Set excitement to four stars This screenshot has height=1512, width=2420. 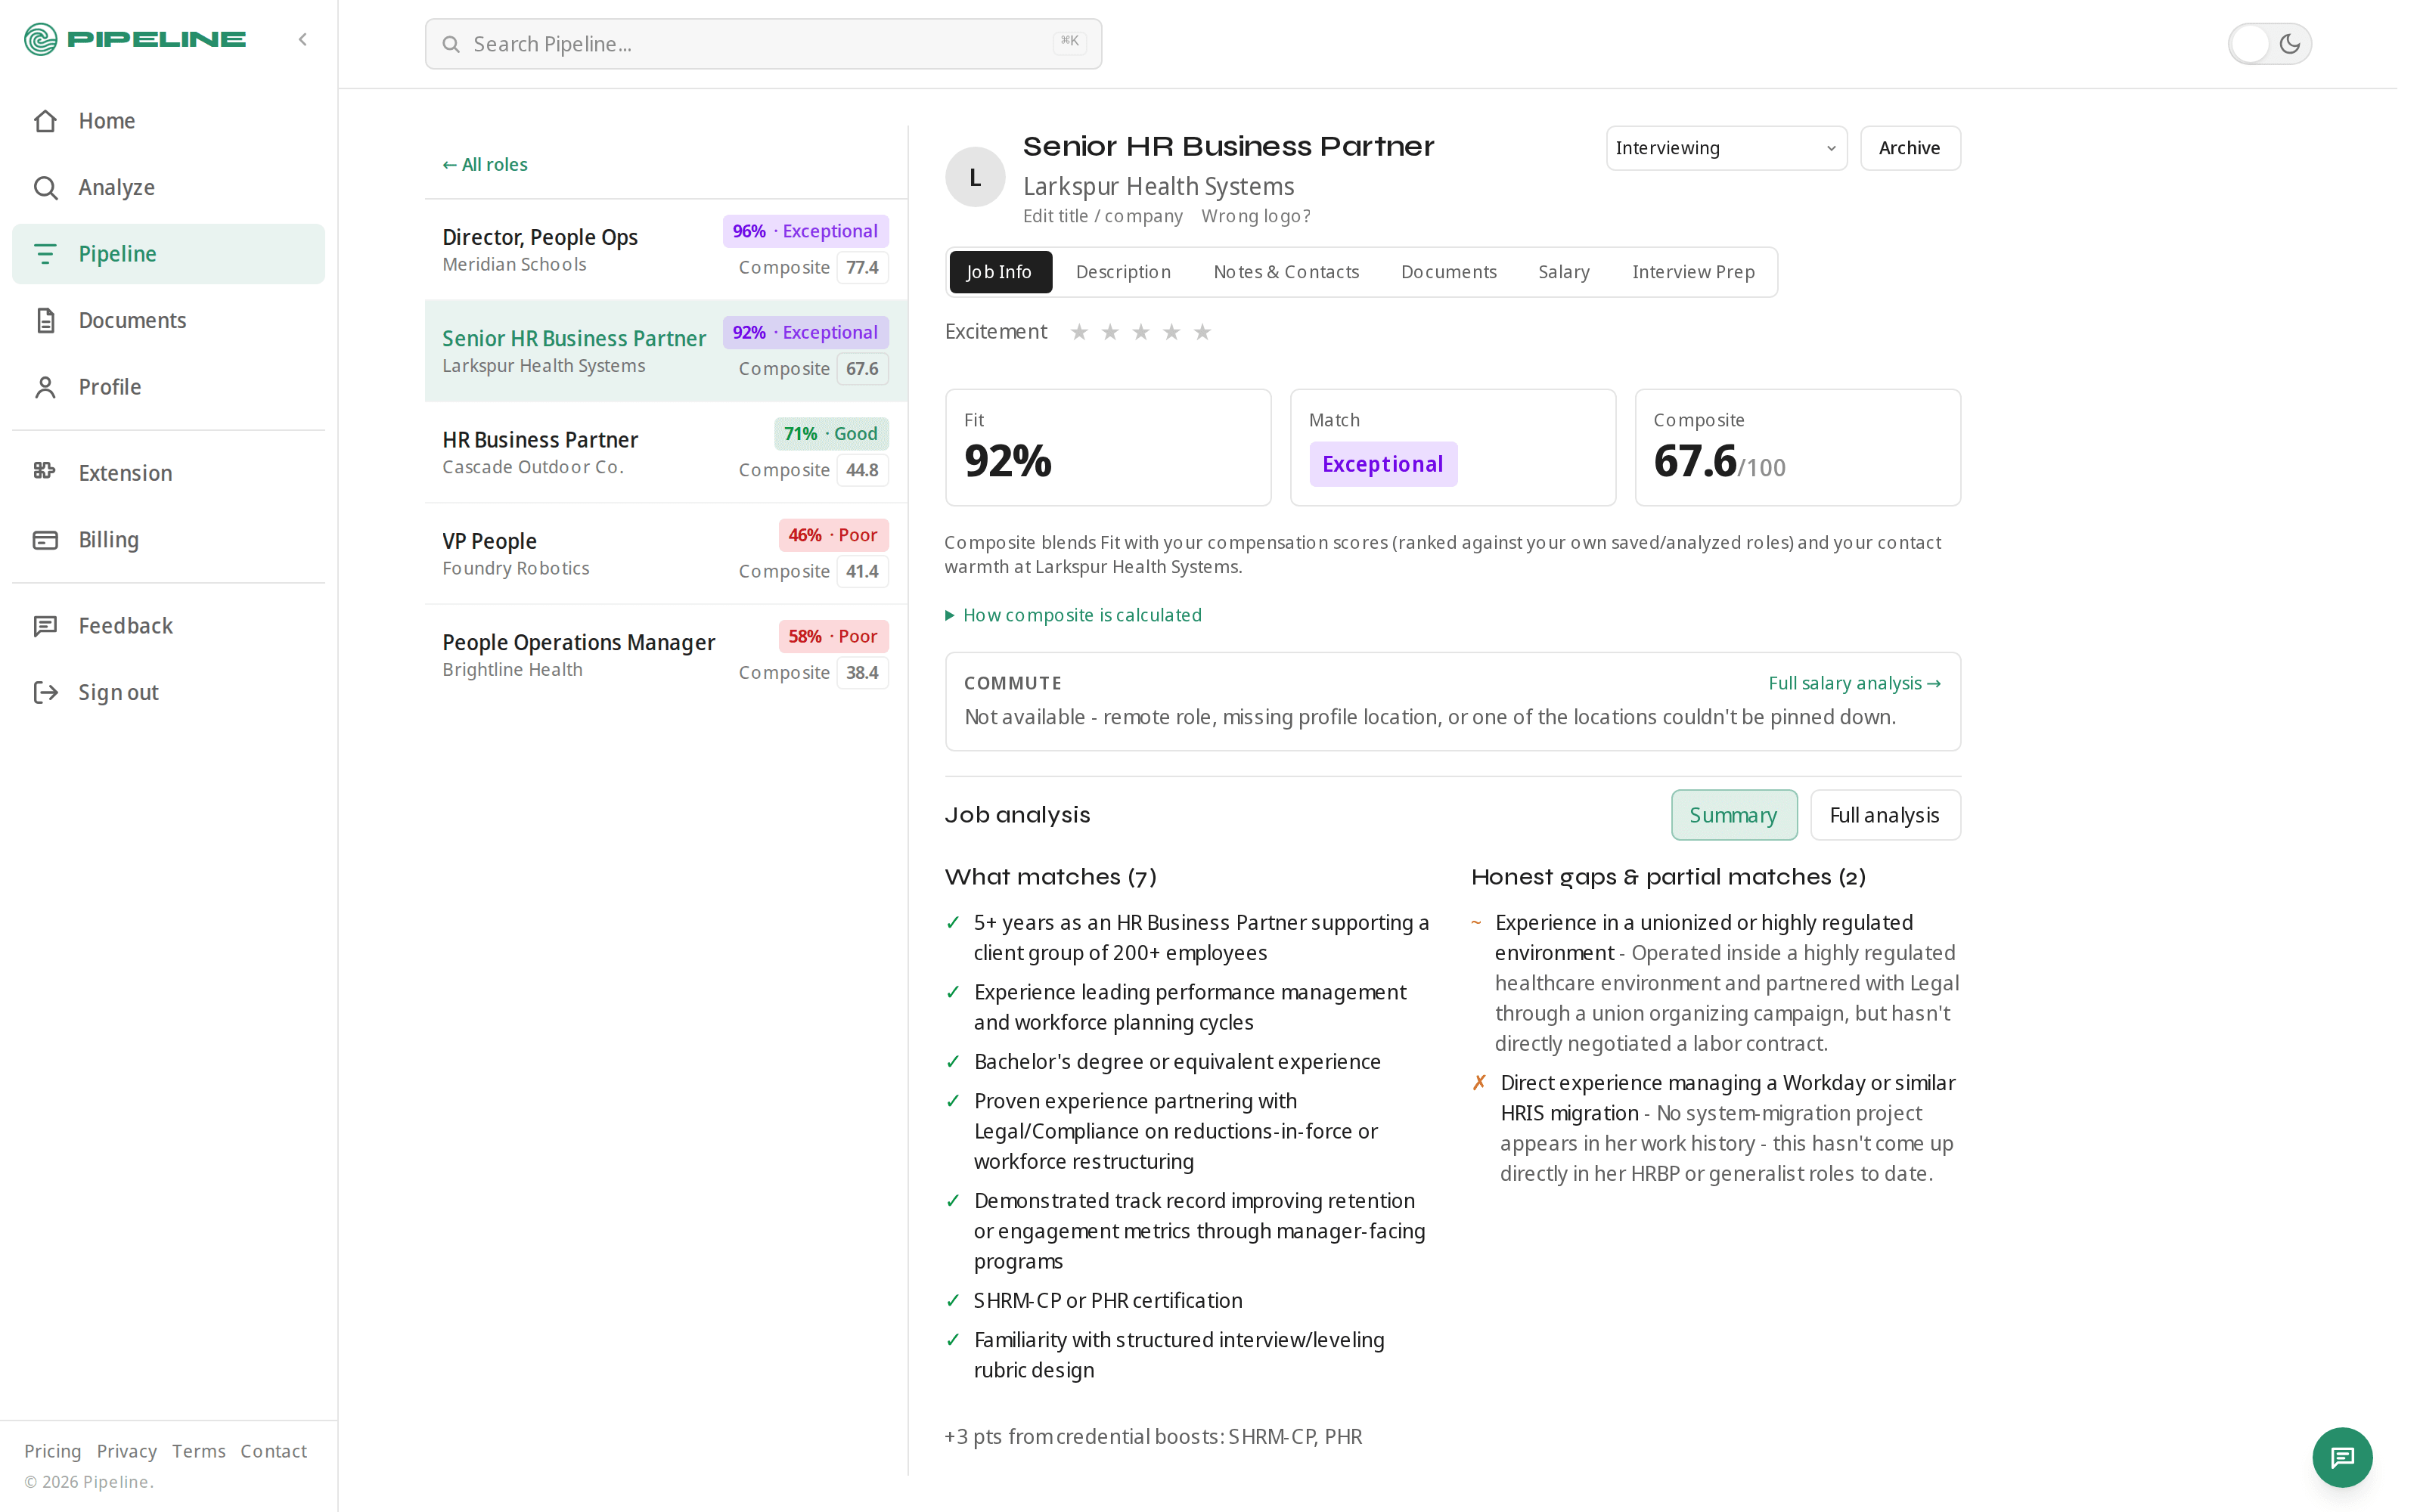[1172, 332]
